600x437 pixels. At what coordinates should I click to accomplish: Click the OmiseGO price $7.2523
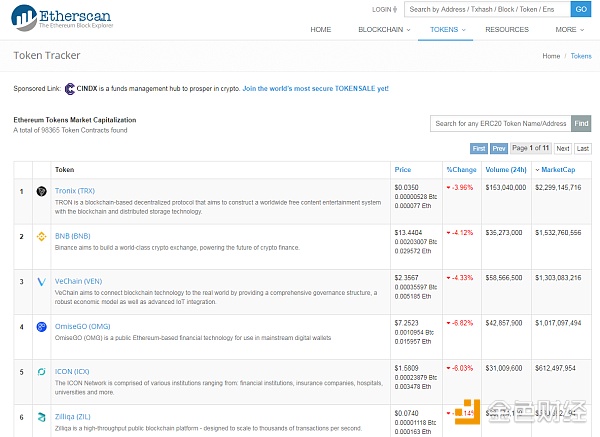(406, 323)
